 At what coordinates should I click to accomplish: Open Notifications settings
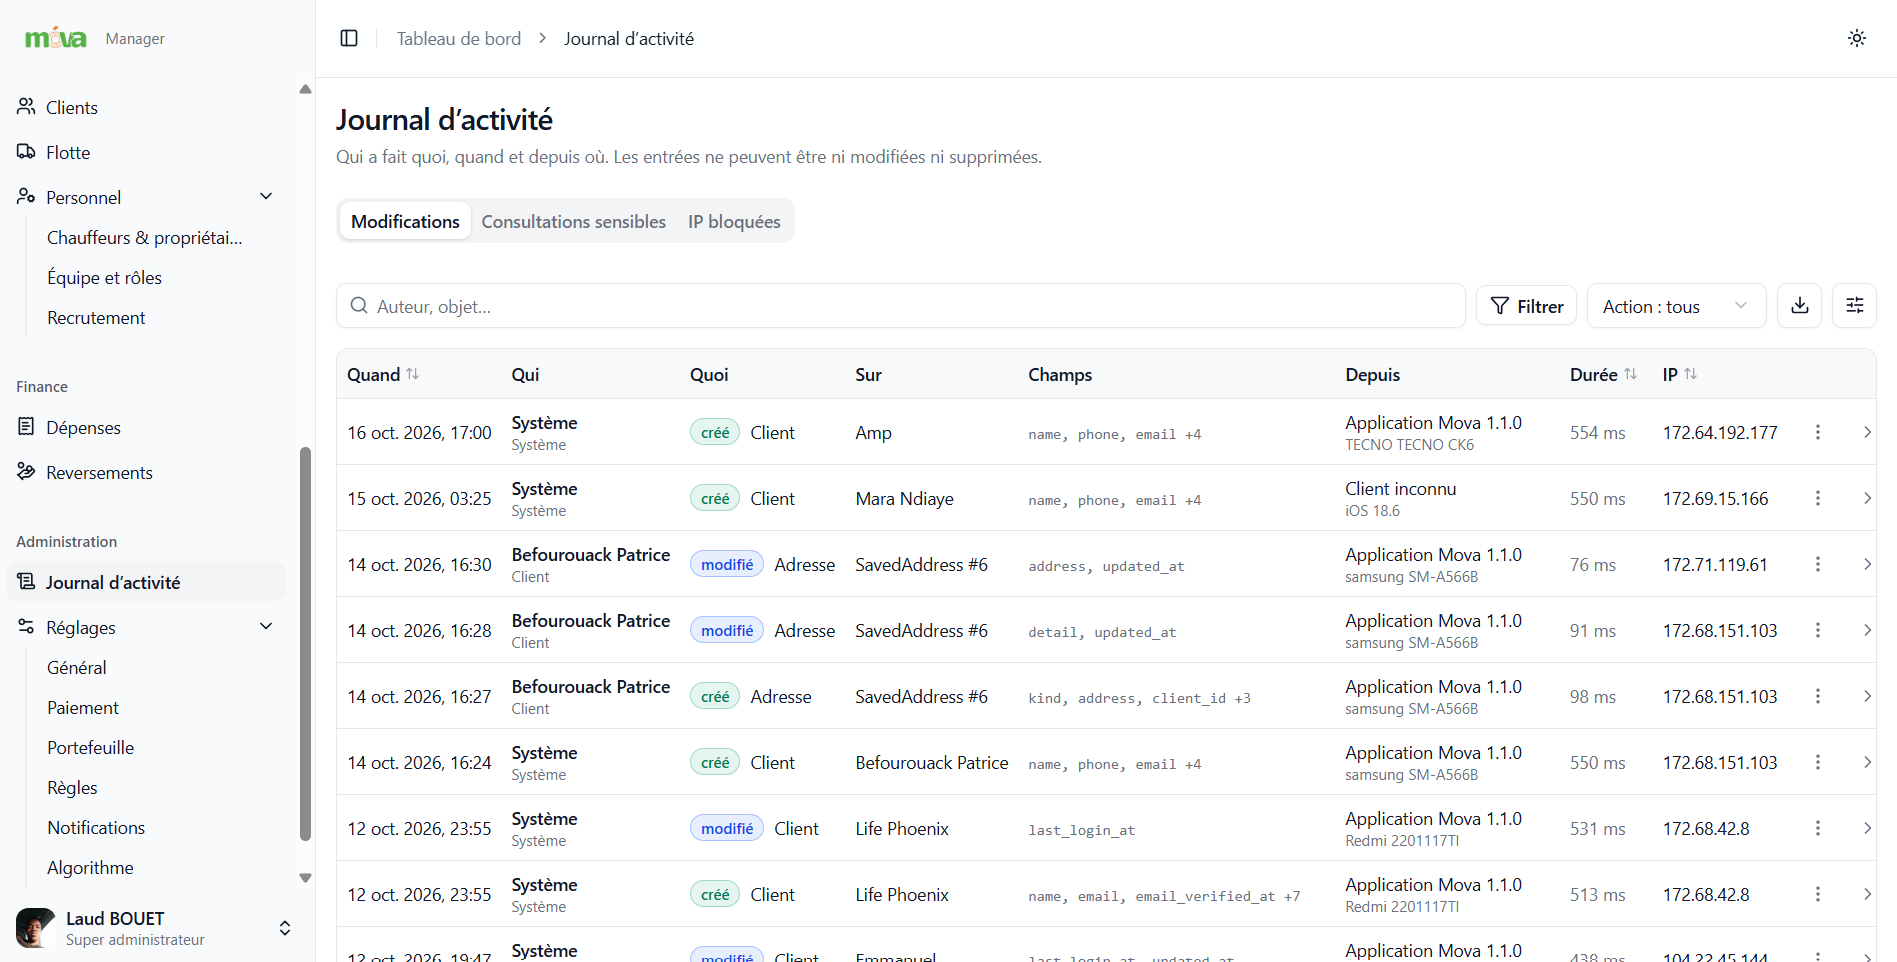96,827
